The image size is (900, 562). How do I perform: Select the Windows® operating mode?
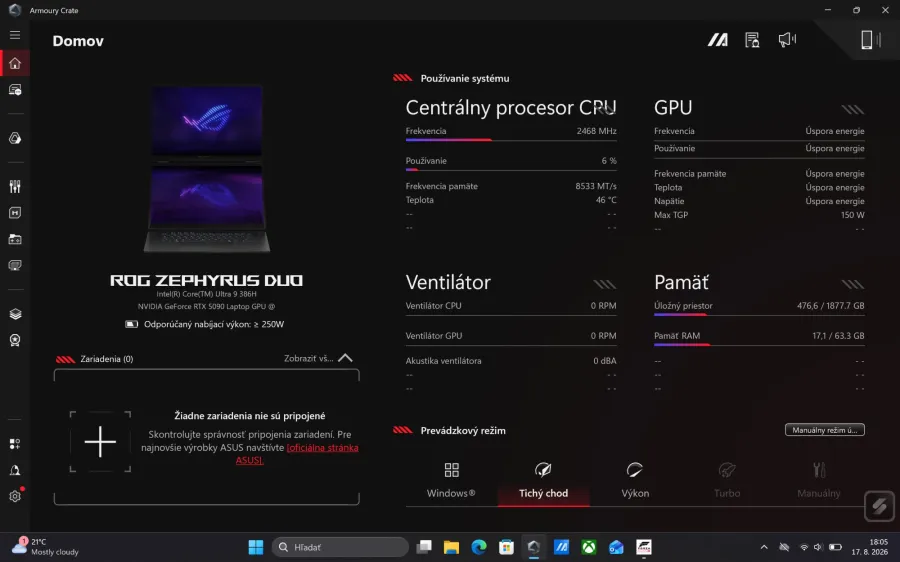pos(451,480)
